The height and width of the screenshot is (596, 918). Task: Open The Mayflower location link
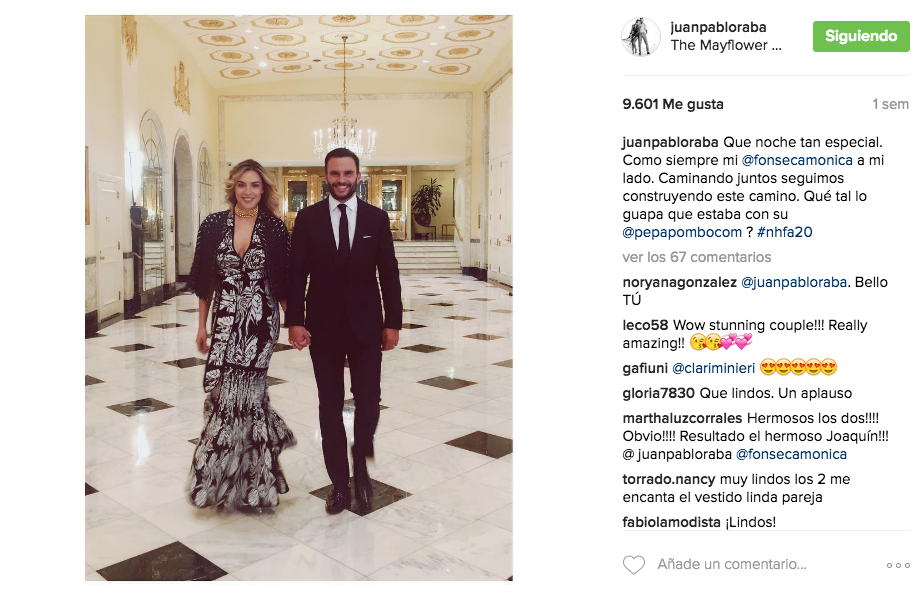coord(726,45)
